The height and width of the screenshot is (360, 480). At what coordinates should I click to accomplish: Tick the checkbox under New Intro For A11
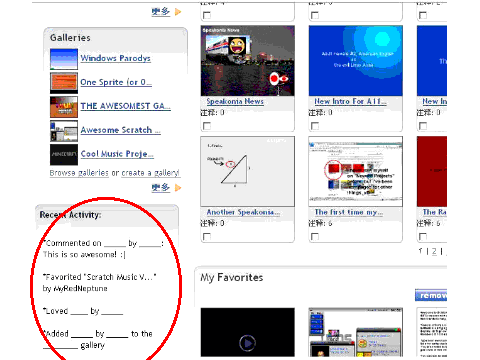point(315,126)
